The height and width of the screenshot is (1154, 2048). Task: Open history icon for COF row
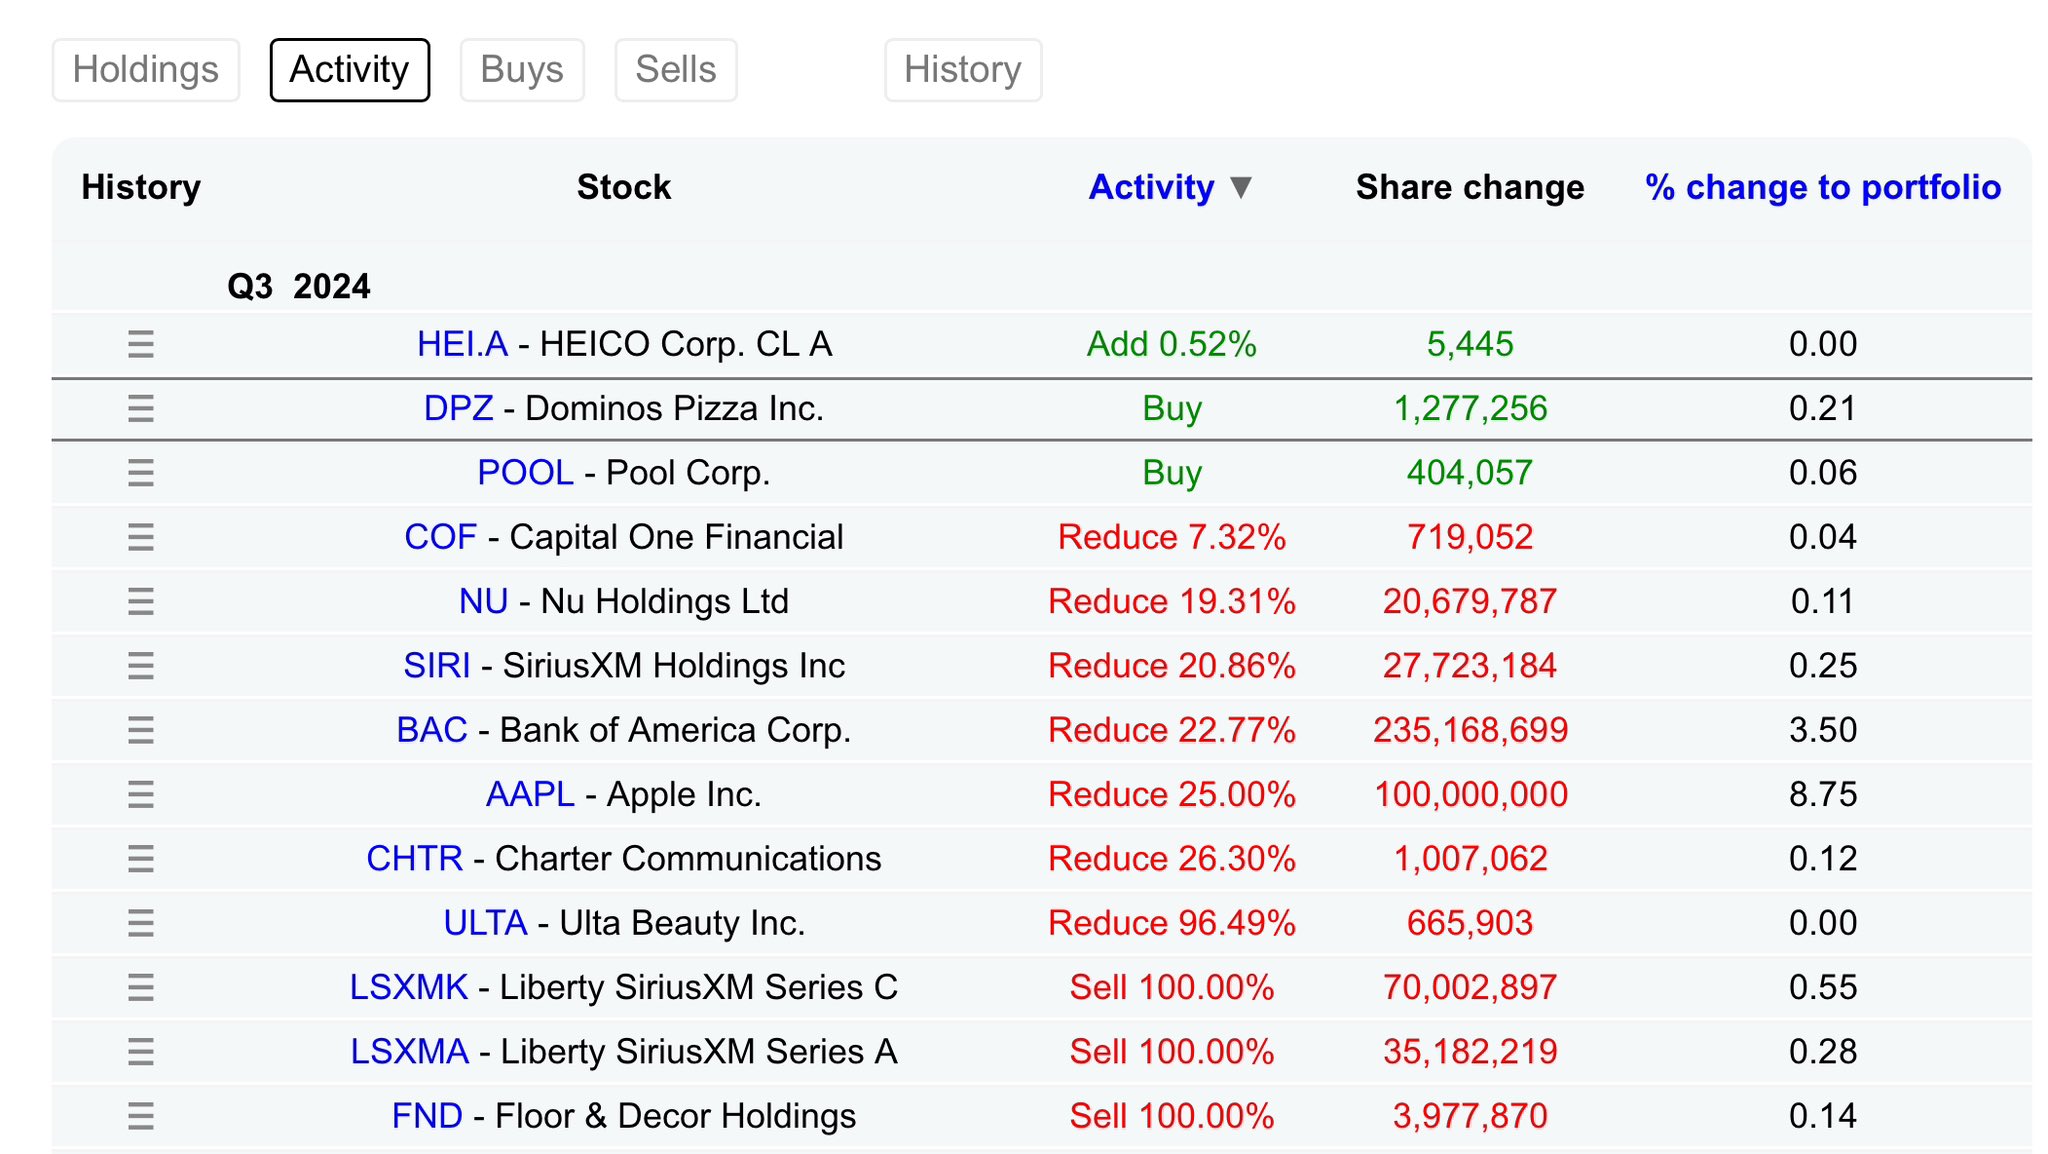(141, 537)
